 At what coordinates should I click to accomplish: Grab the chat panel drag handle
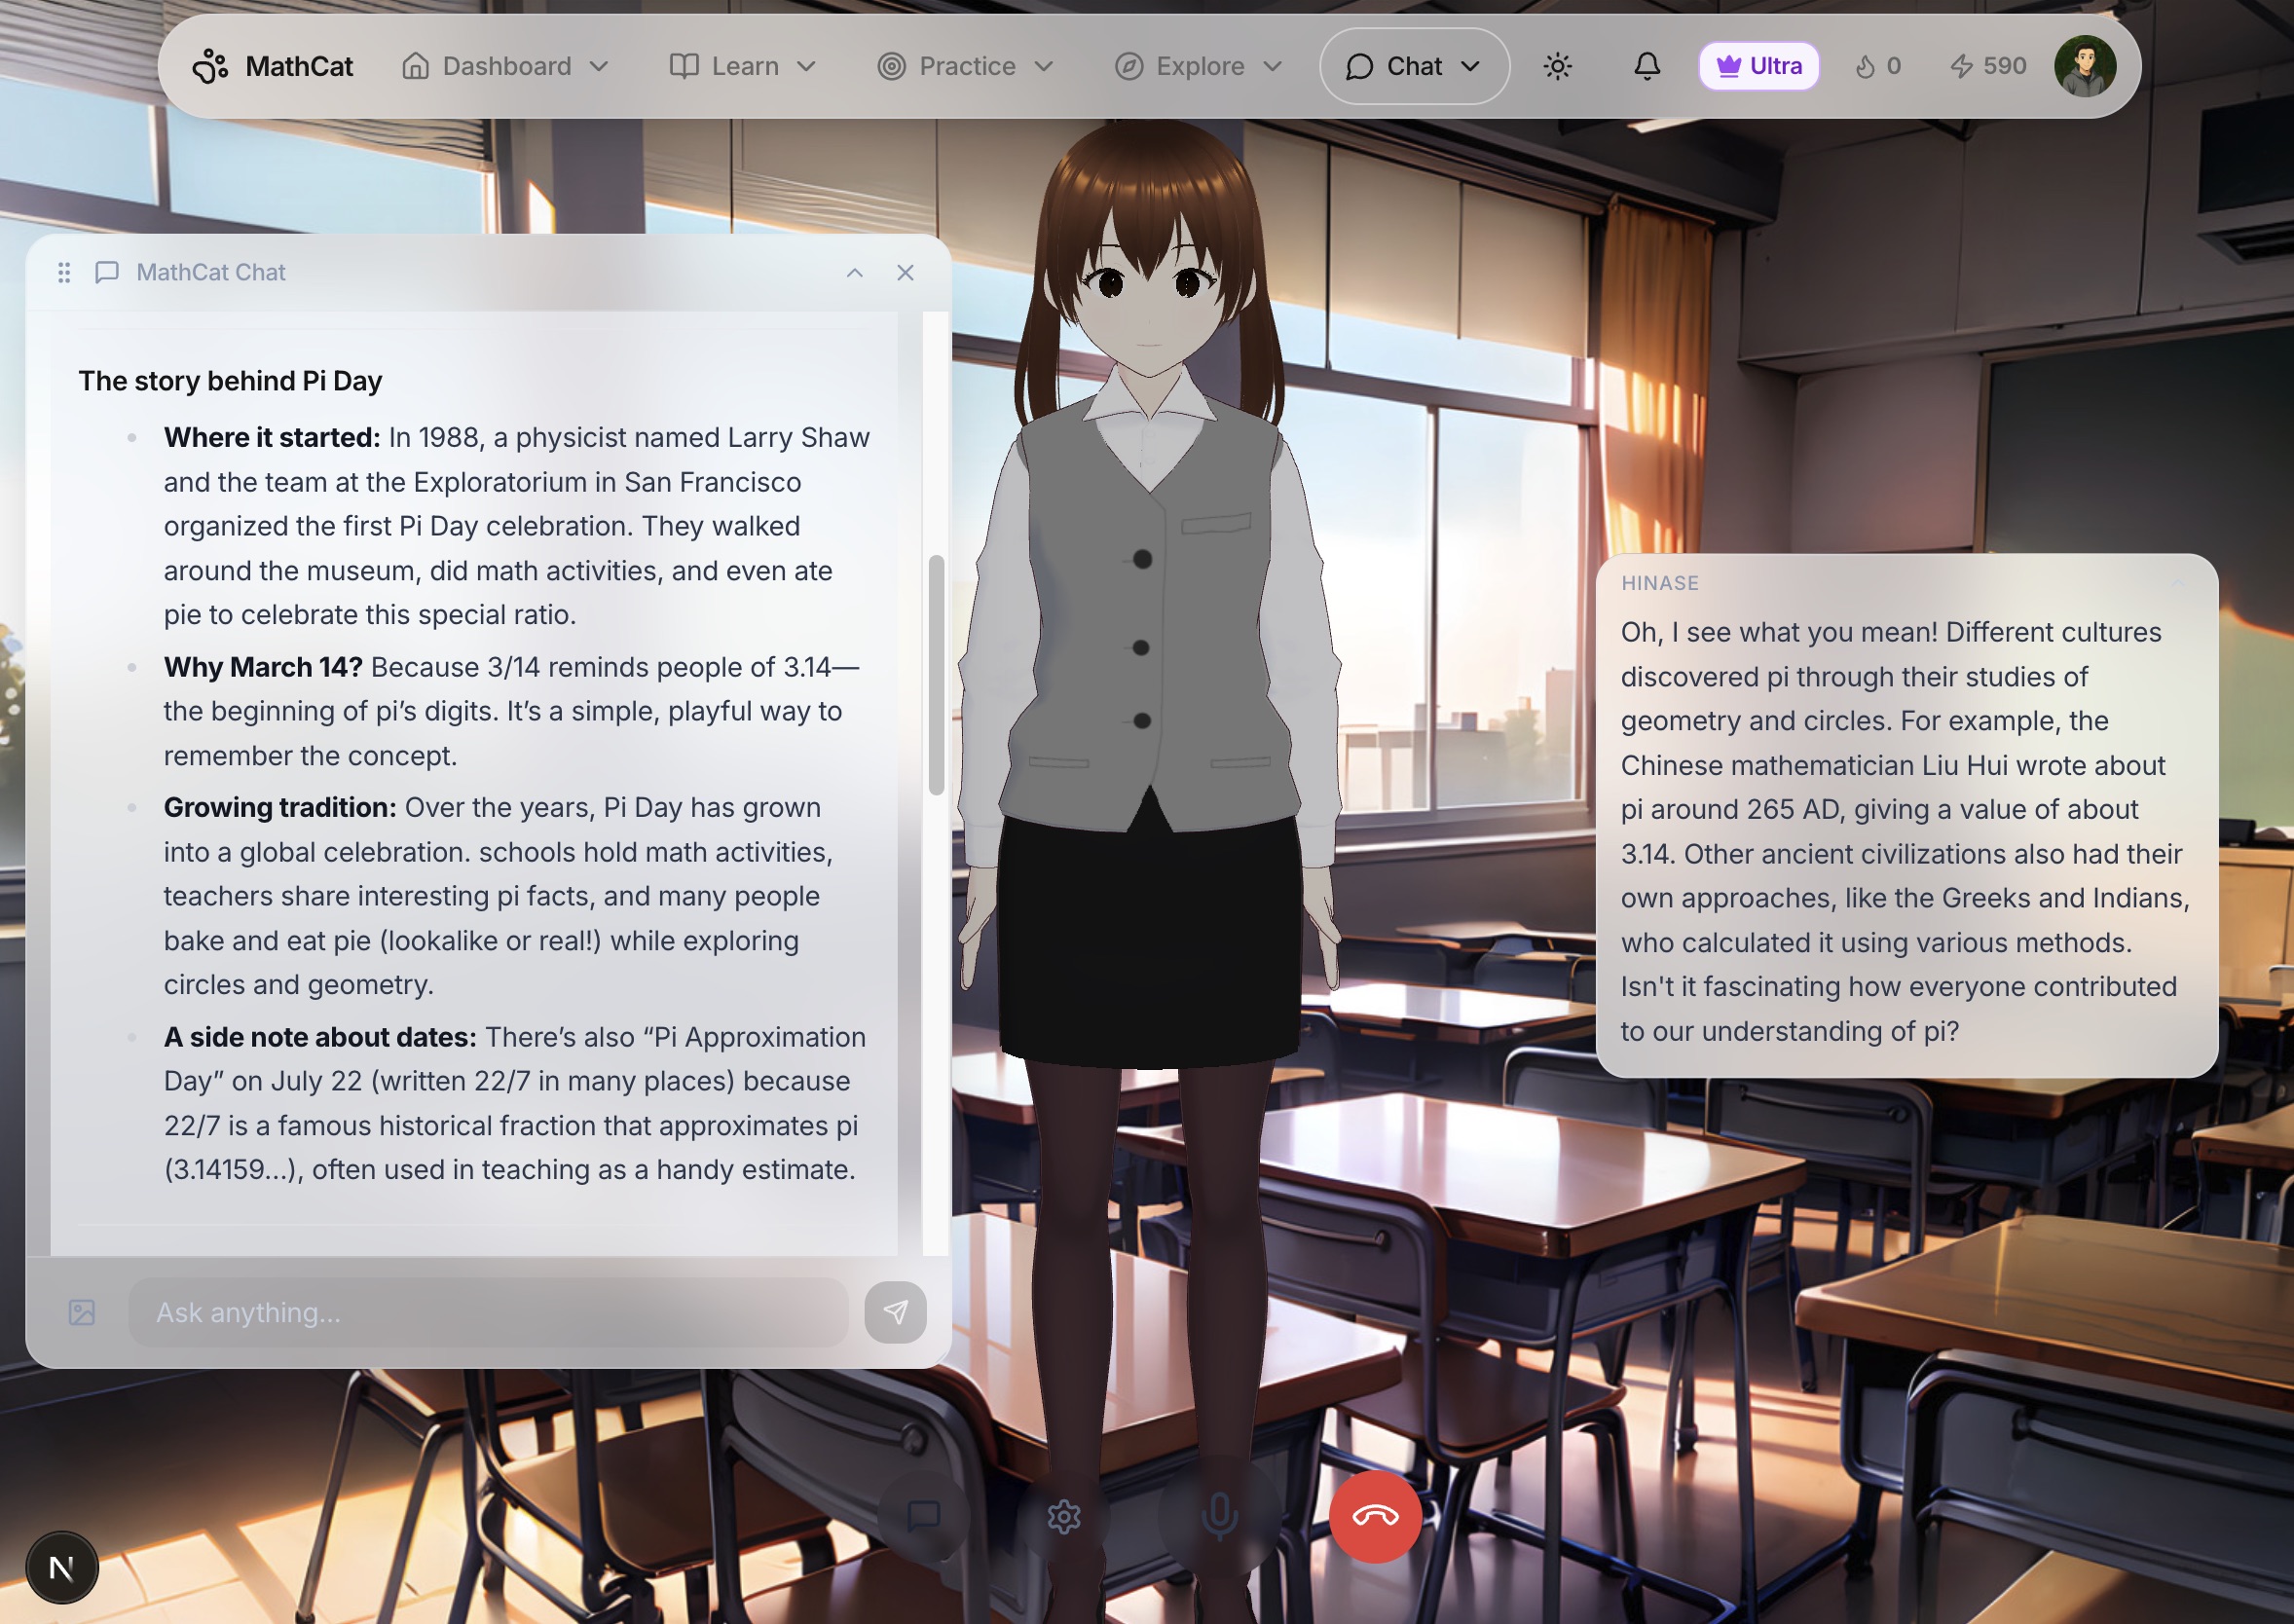pos(64,272)
